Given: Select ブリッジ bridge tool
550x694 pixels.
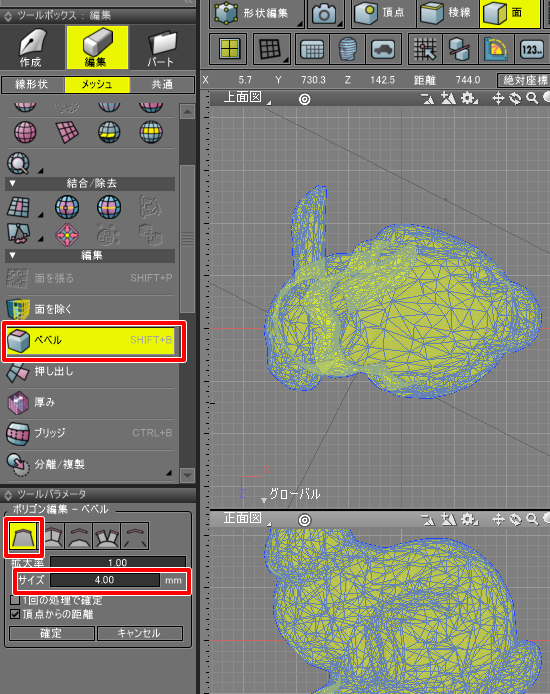Looking at the screenshot, I should point(90,433).
